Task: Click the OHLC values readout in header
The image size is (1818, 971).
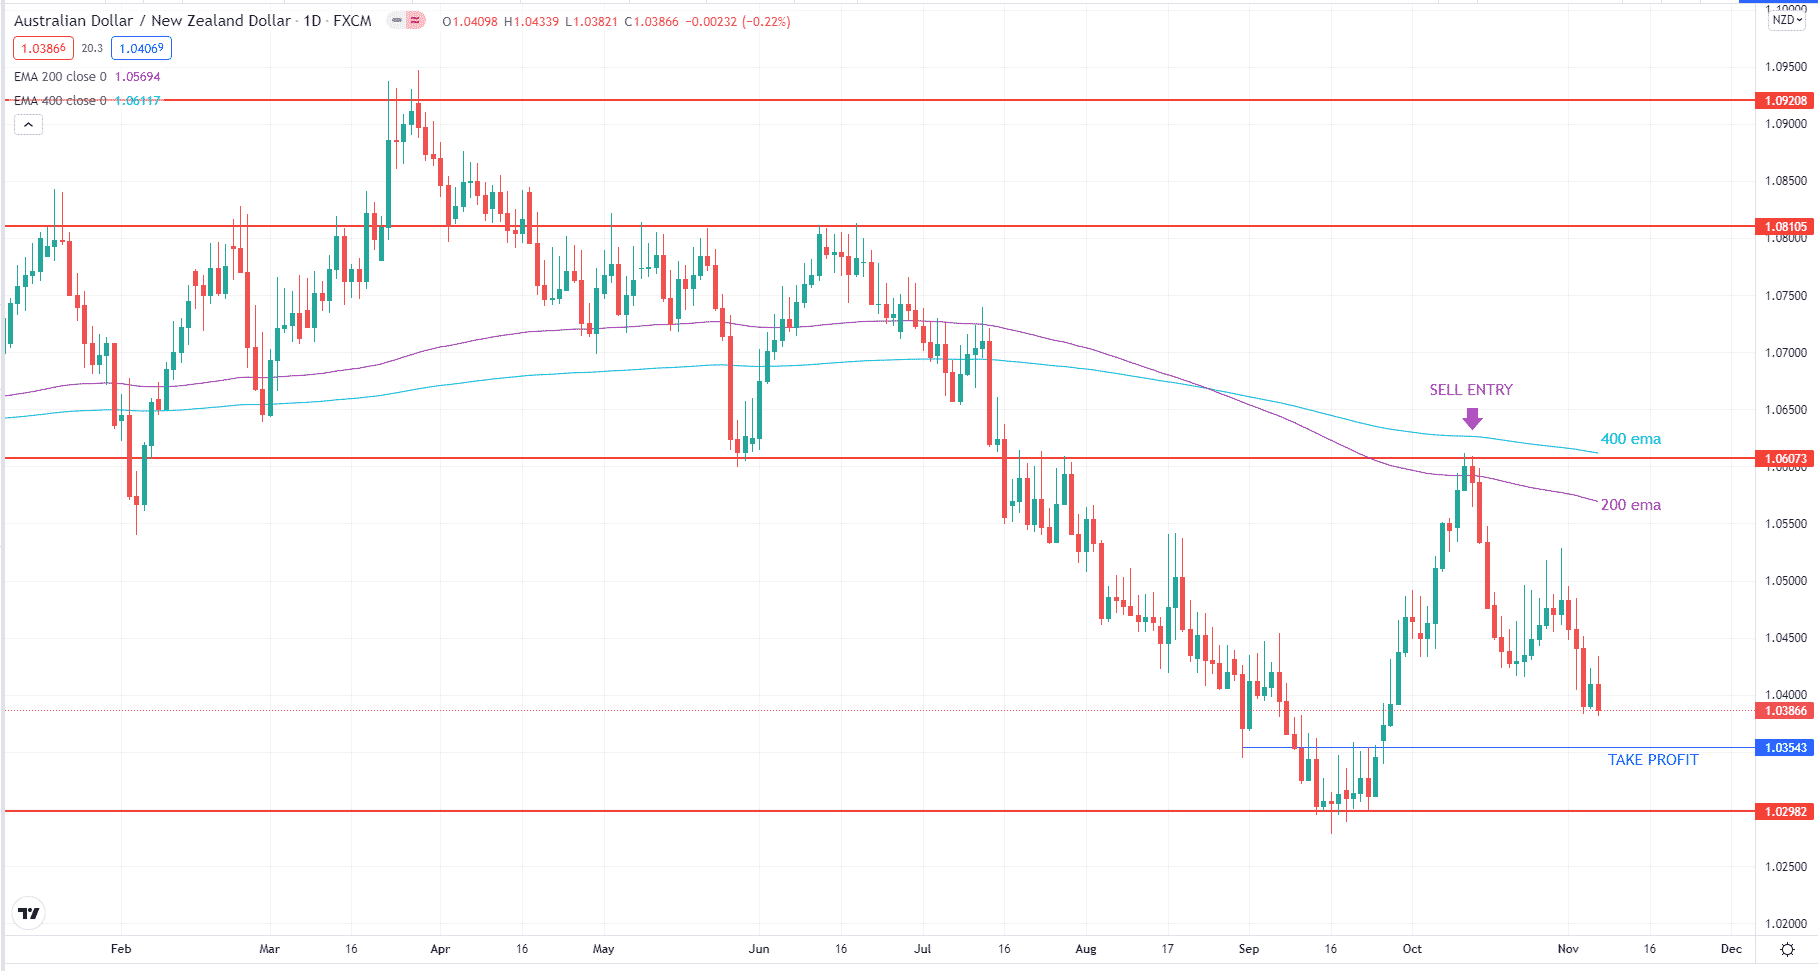Action: [x=616, y=21]
